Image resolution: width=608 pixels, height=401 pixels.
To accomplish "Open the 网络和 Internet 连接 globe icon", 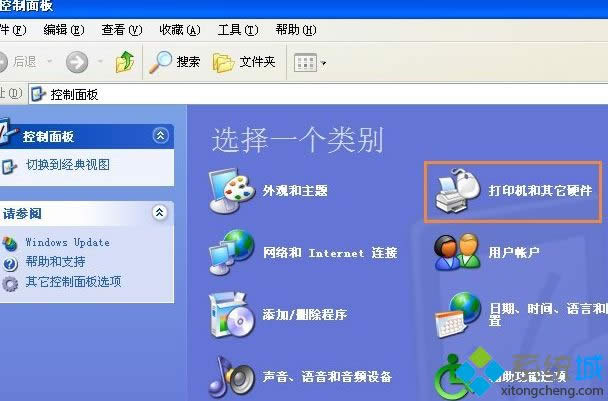I will [231, 252].
